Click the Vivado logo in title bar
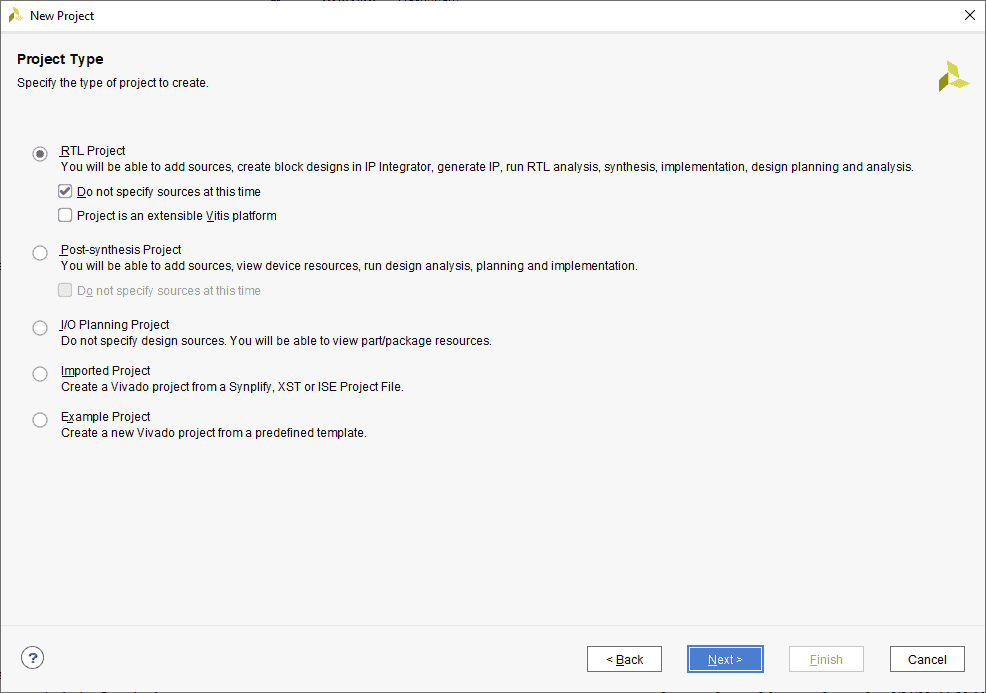986x693 pixels. [16, 16]
